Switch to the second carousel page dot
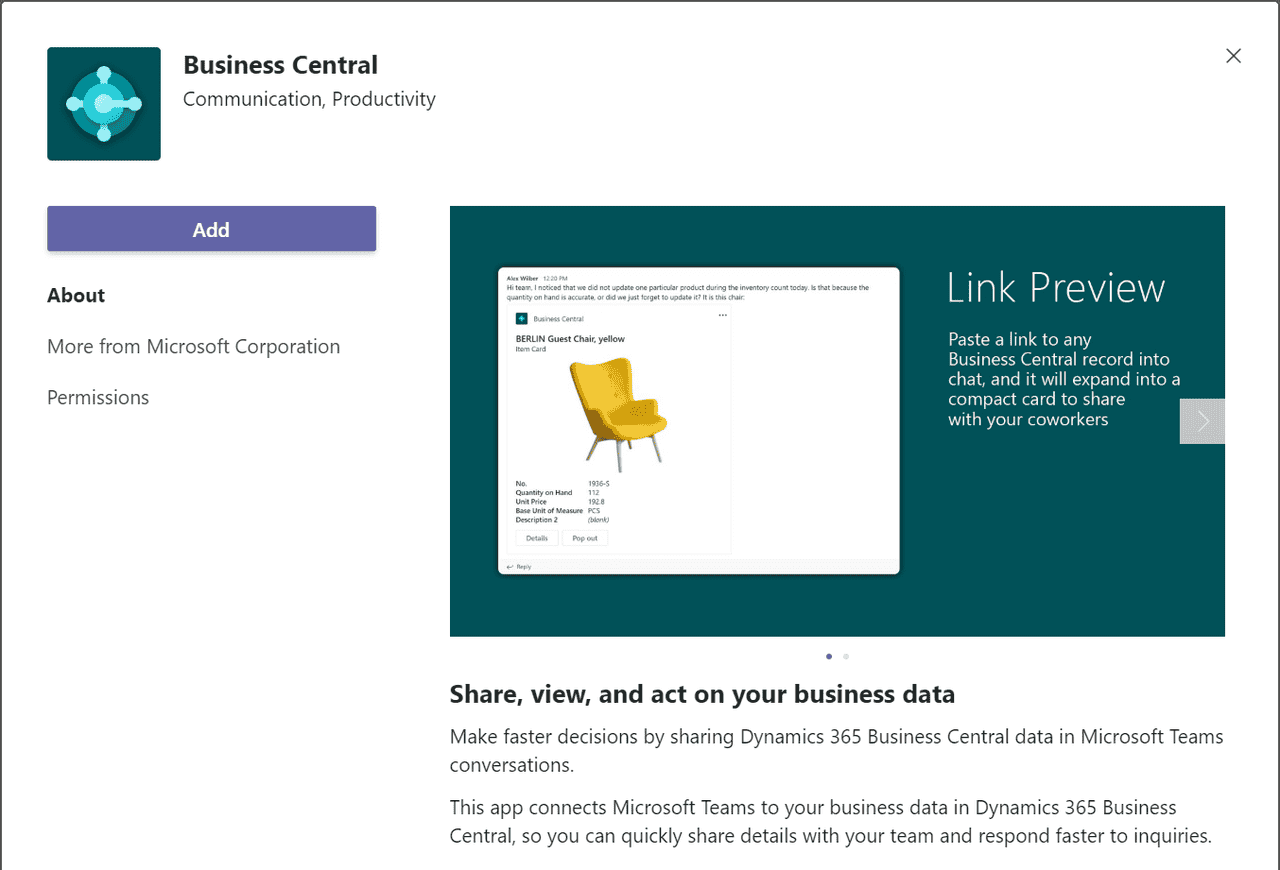The image size is (1280, 870). [x=846, y=657]
